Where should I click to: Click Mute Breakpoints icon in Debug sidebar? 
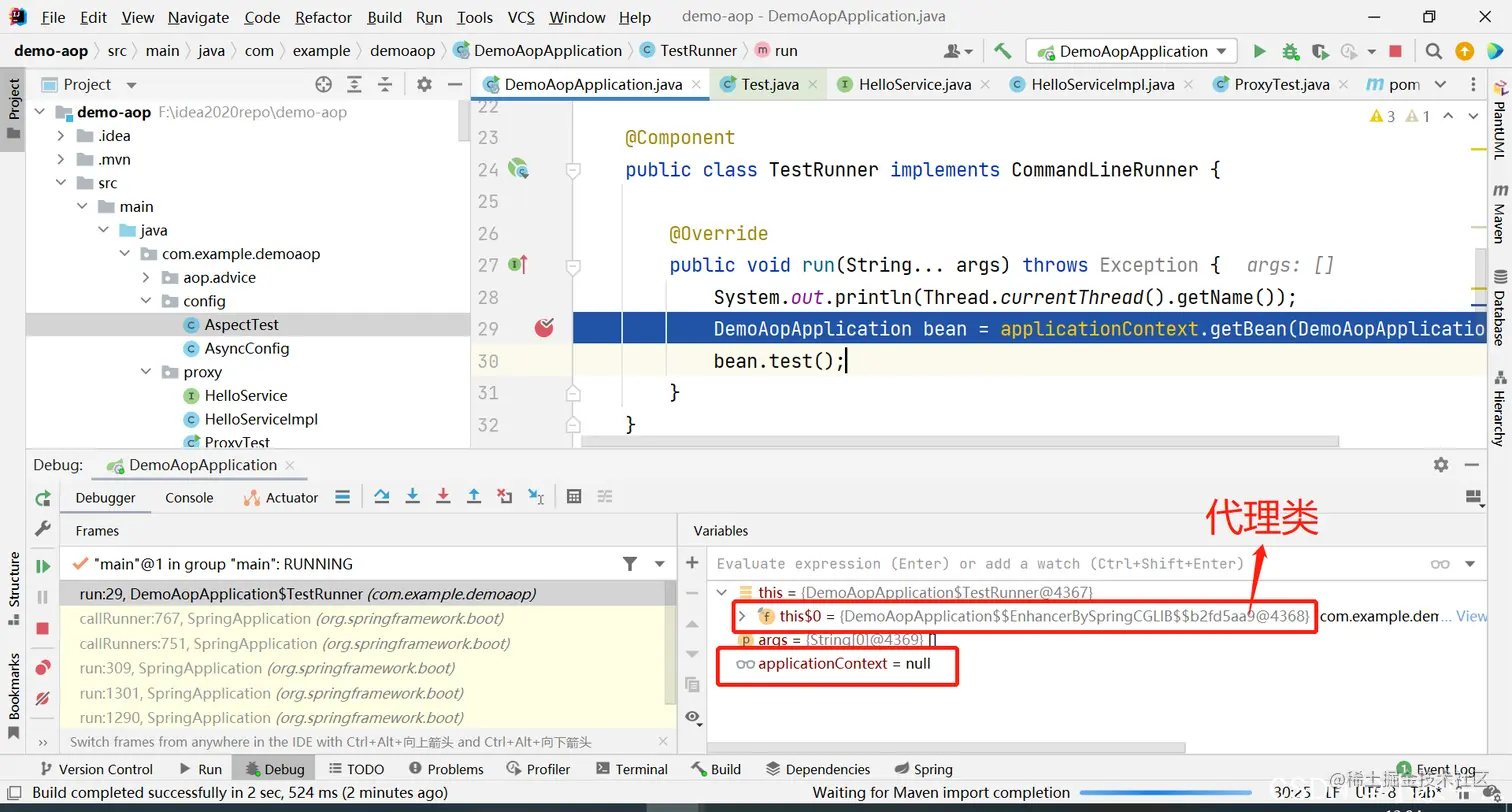[42, 698]
